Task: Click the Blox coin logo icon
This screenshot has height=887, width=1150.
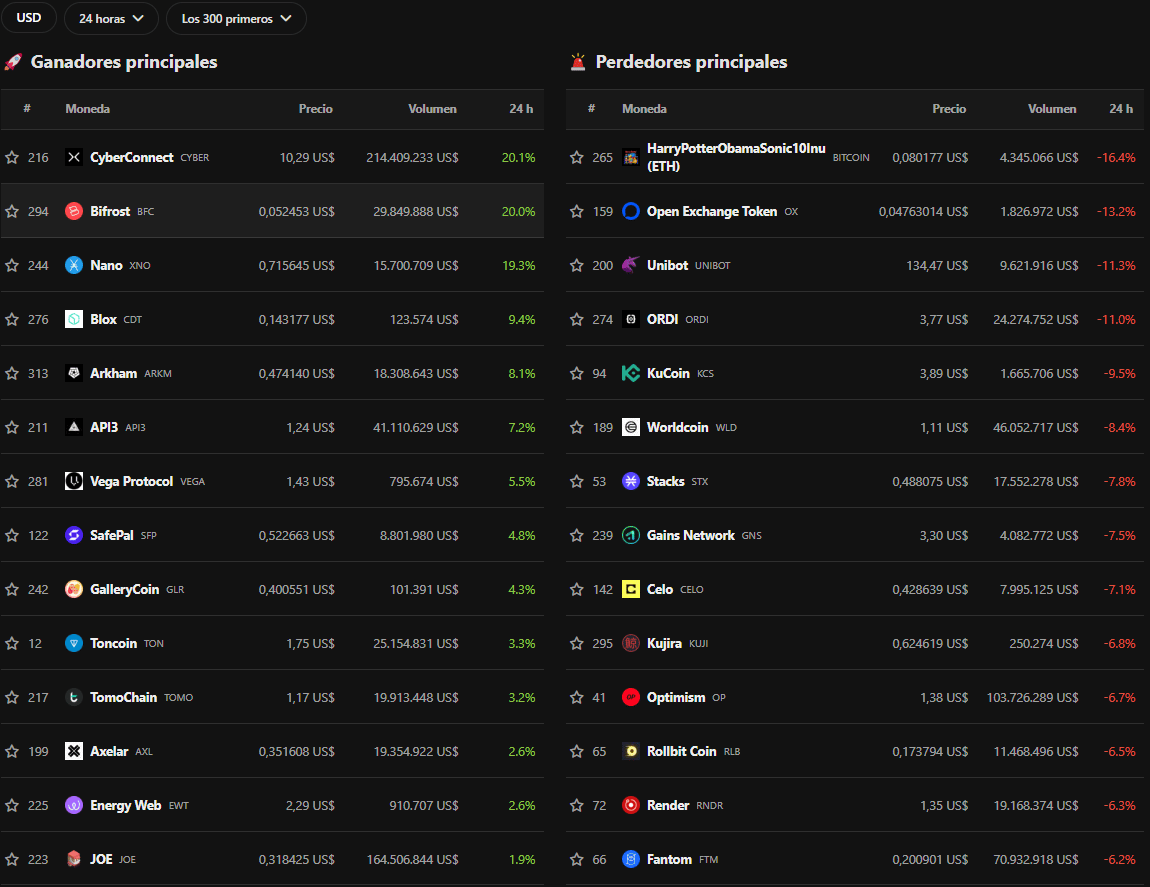Action: point(74,319)
